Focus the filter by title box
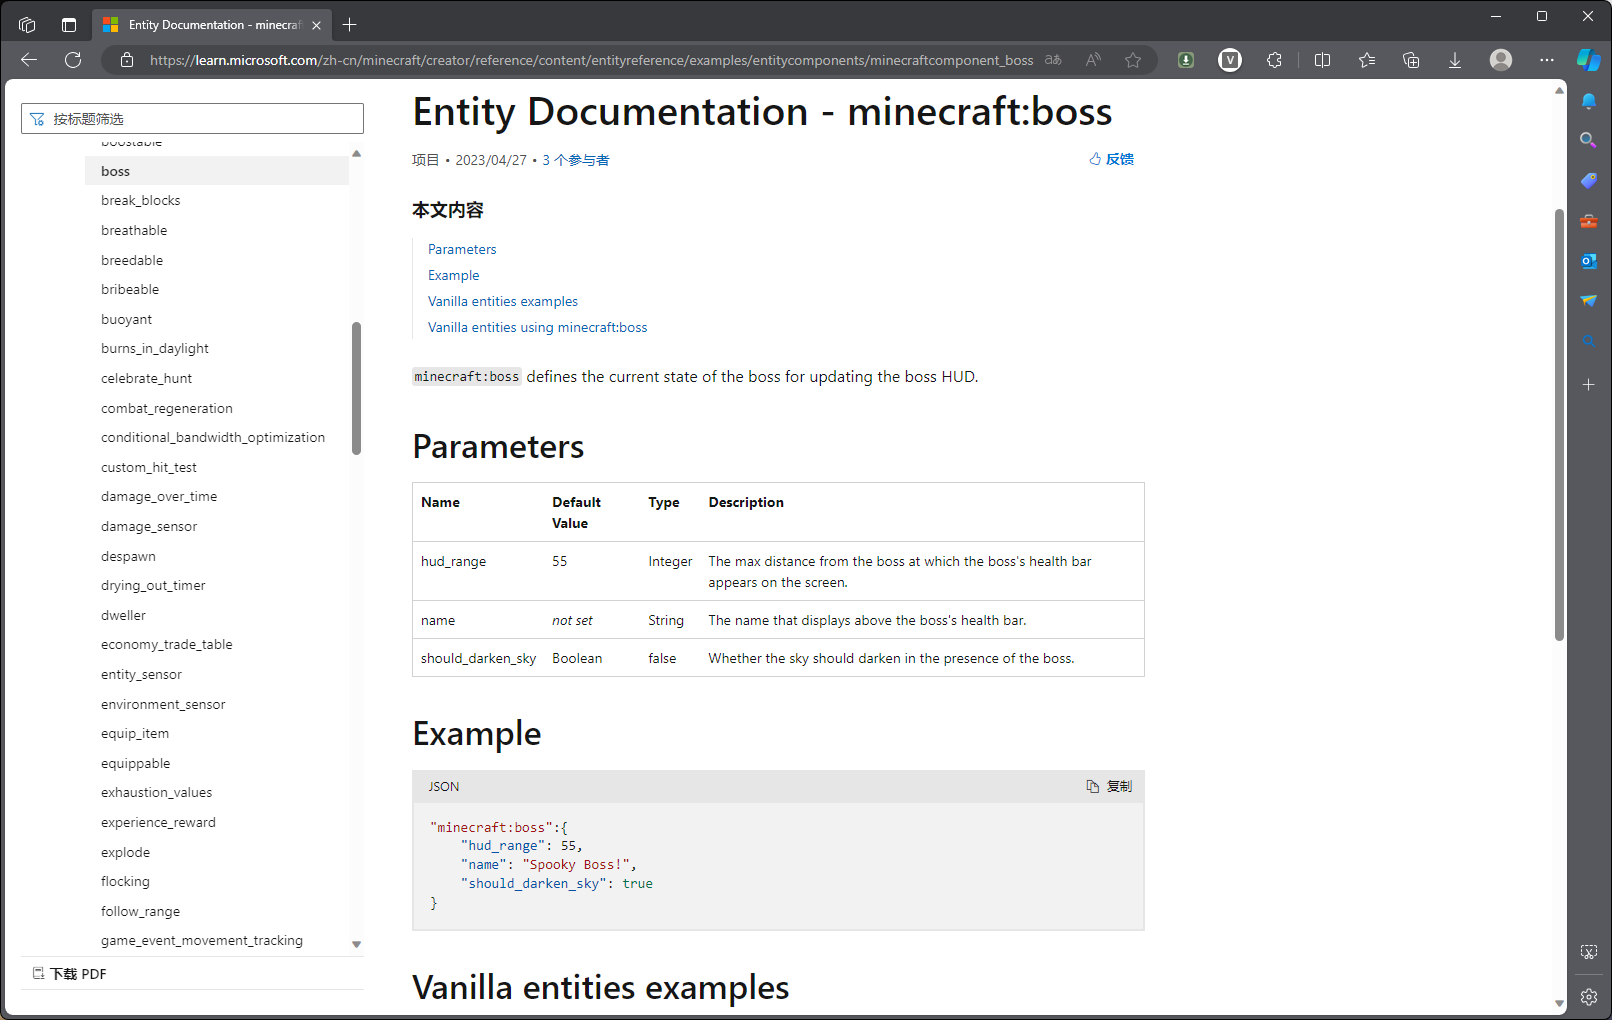The width and height of the screenshot is (1612, 1020). [192, 119]
